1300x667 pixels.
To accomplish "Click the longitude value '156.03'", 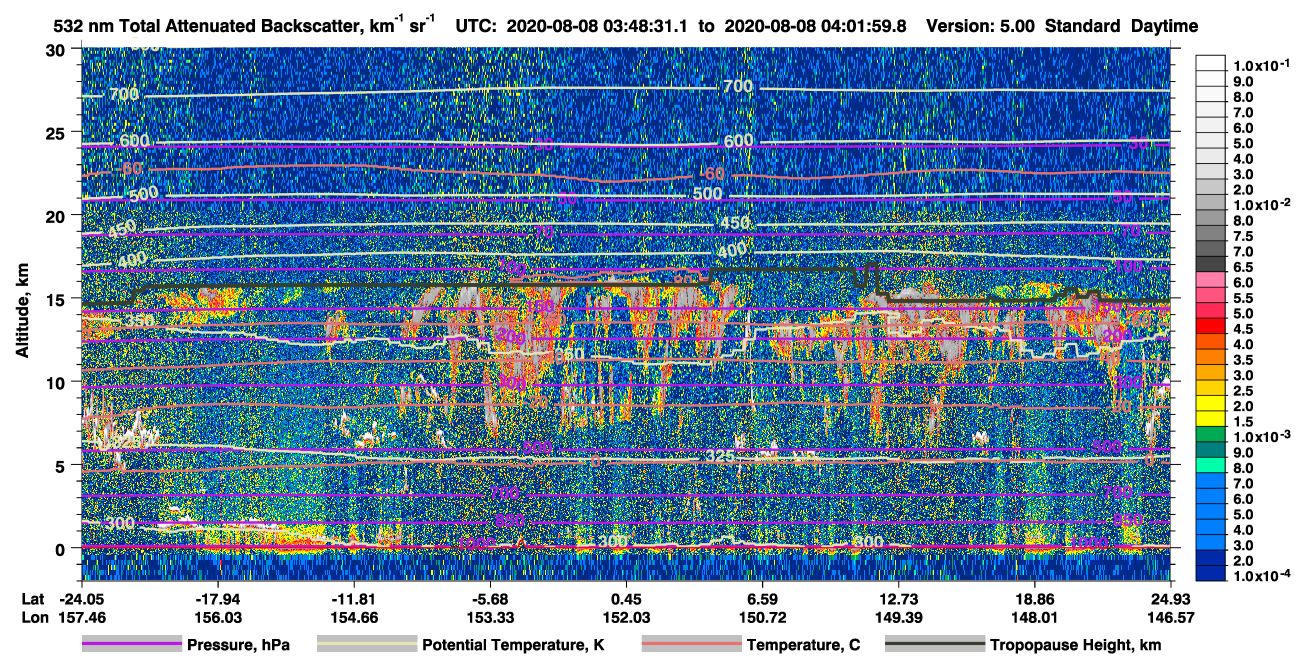I will [x=217, y=618].
